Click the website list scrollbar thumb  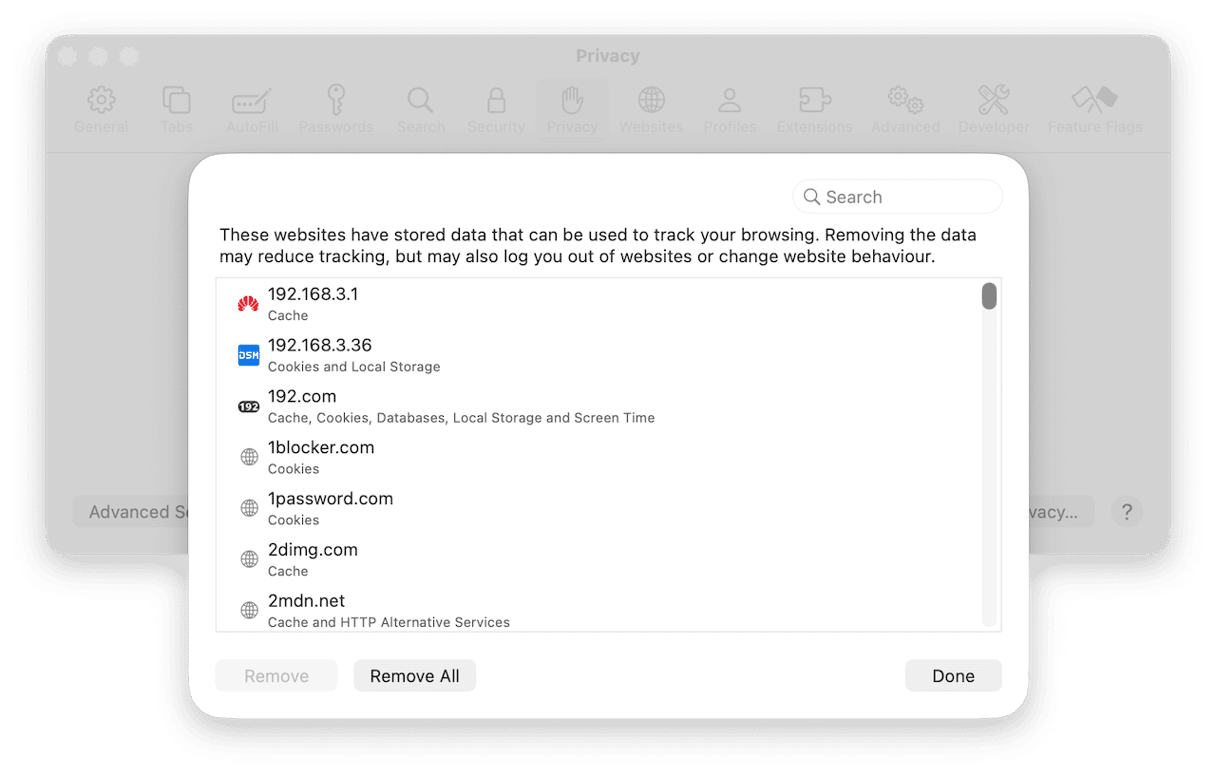(988, 296)
